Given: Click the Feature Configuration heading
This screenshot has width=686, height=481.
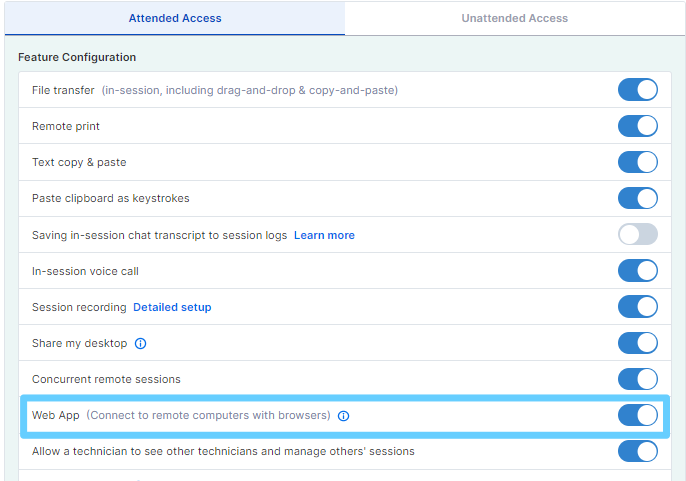Looking at the screenshot, I should coord(77,57).
